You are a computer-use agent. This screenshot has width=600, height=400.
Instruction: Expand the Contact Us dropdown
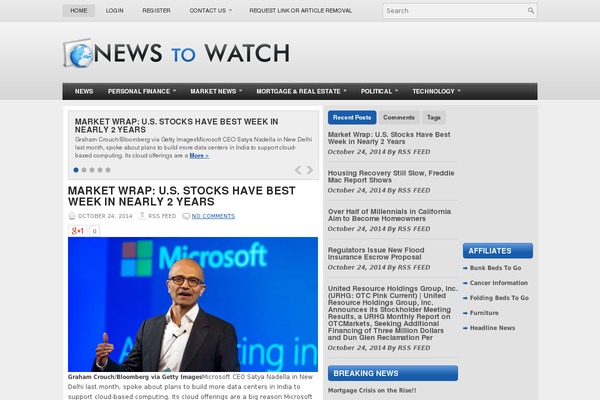coord(210,11)
